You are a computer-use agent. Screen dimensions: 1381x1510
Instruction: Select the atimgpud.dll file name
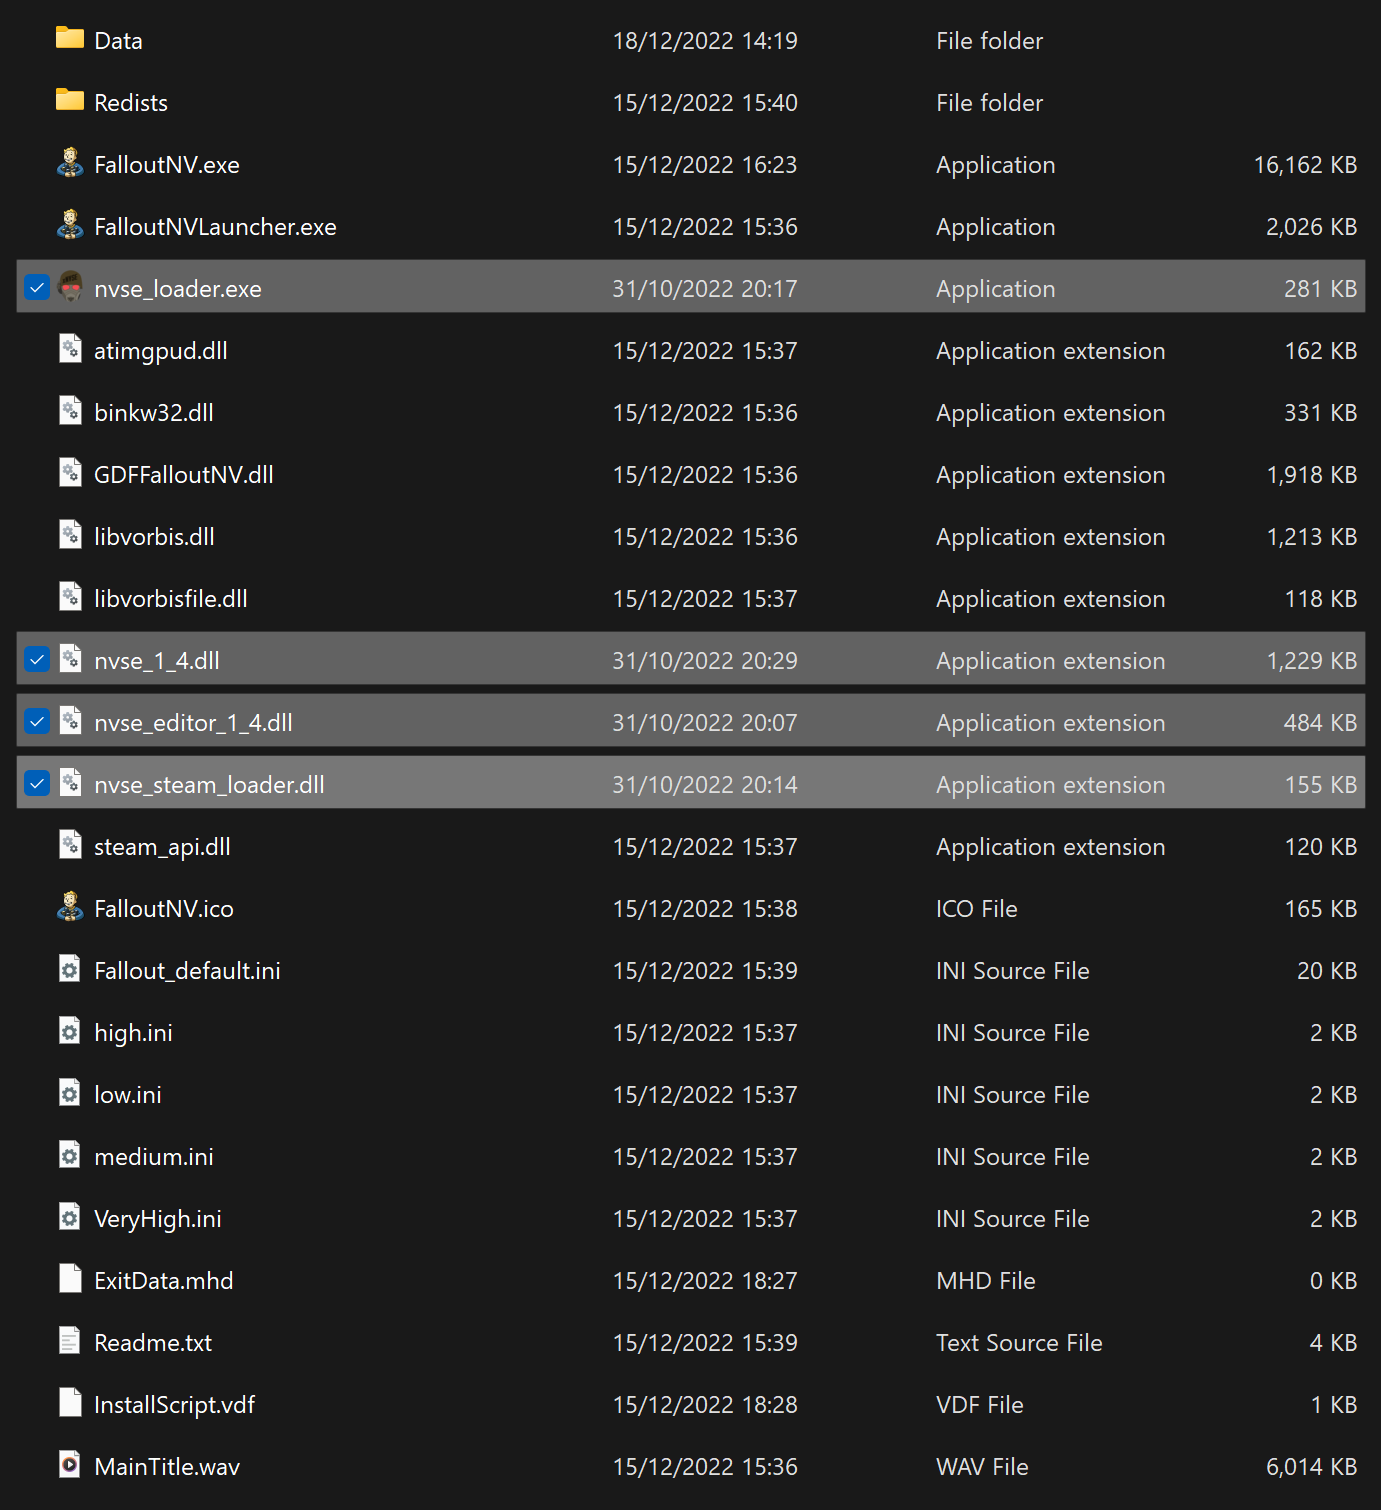(x=161, y=351)
